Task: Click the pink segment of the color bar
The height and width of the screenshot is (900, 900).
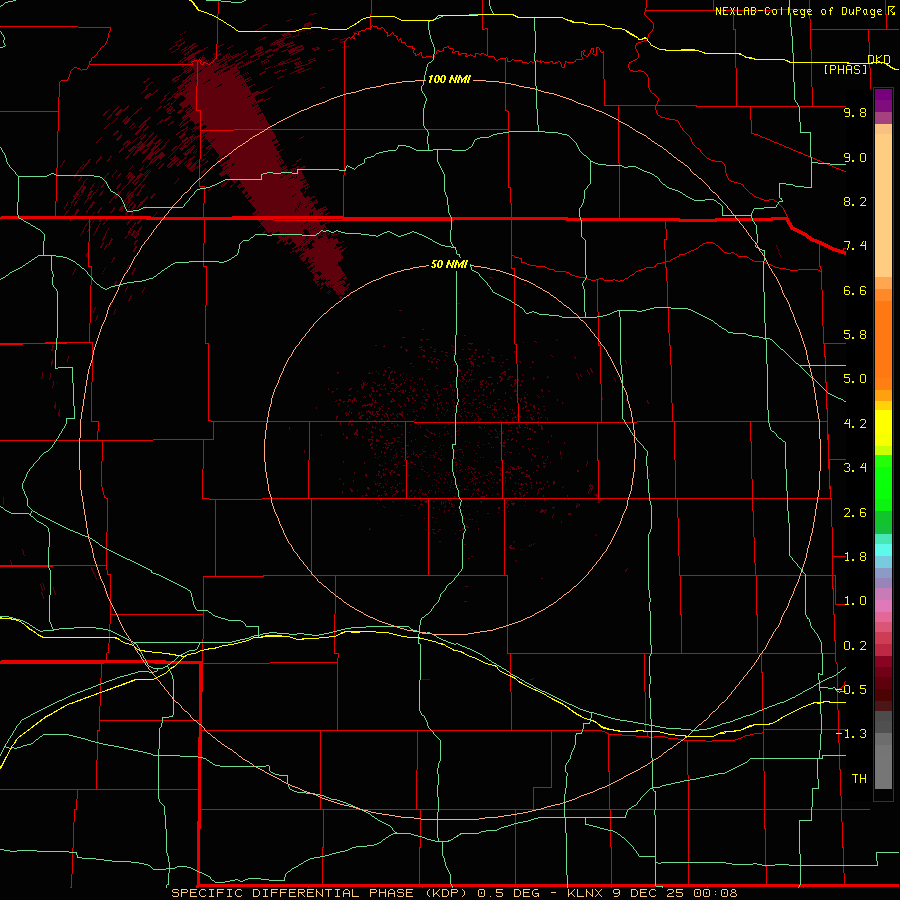Action: coord(883,606)
